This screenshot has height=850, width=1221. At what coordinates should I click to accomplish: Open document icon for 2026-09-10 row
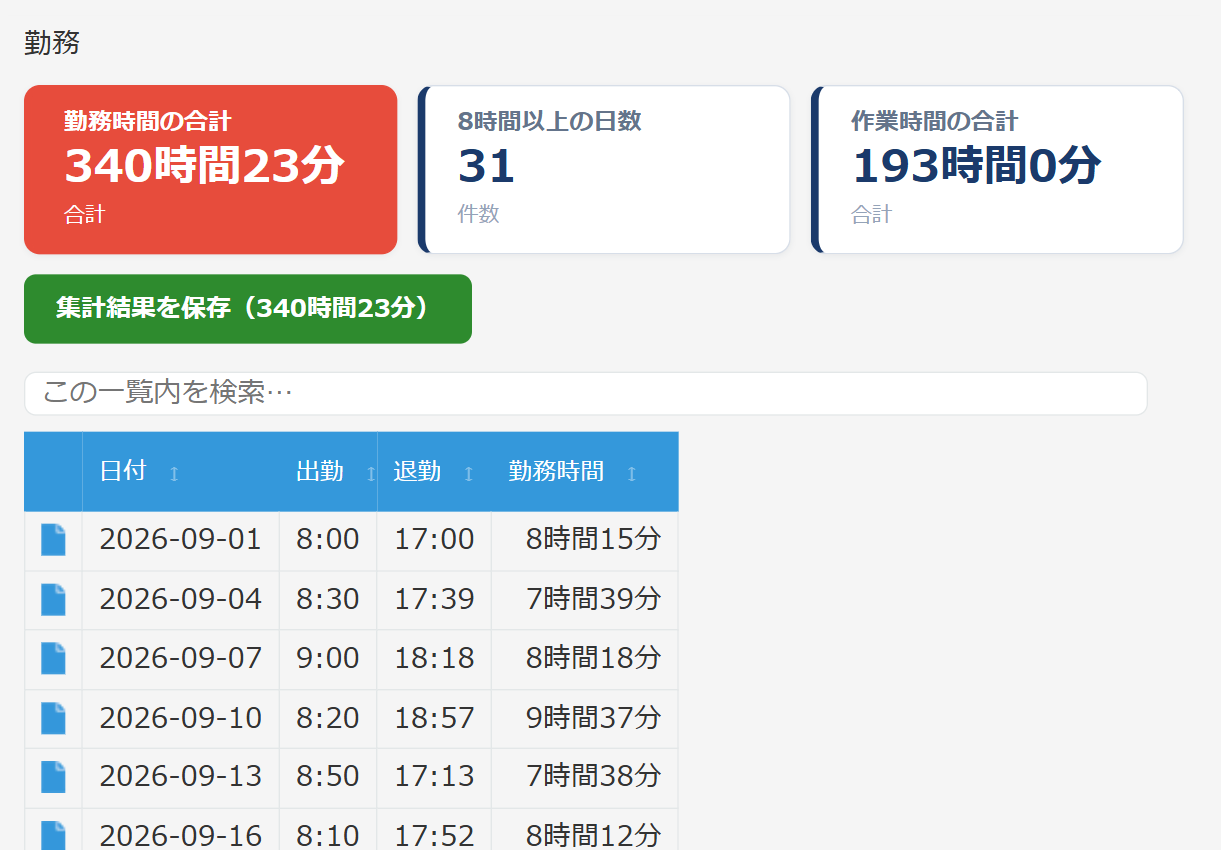point(53,718)
